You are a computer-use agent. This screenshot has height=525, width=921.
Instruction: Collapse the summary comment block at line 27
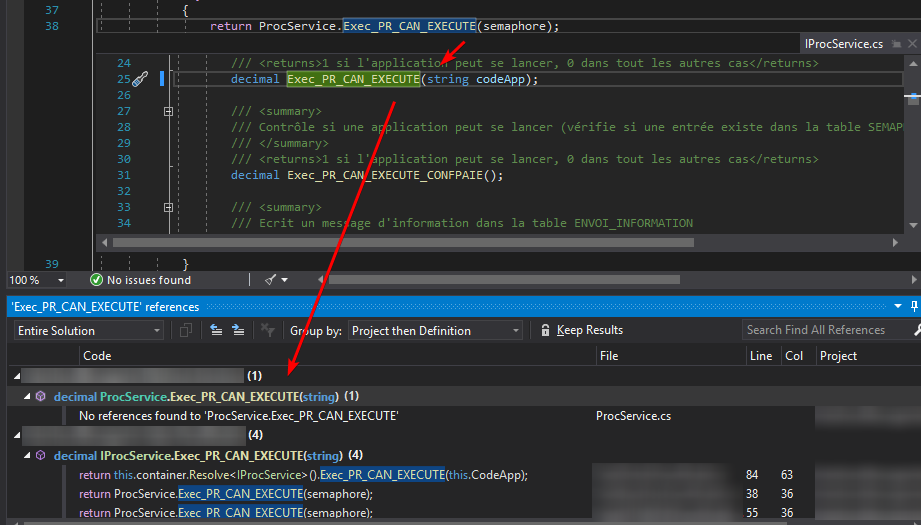(169, 111)
